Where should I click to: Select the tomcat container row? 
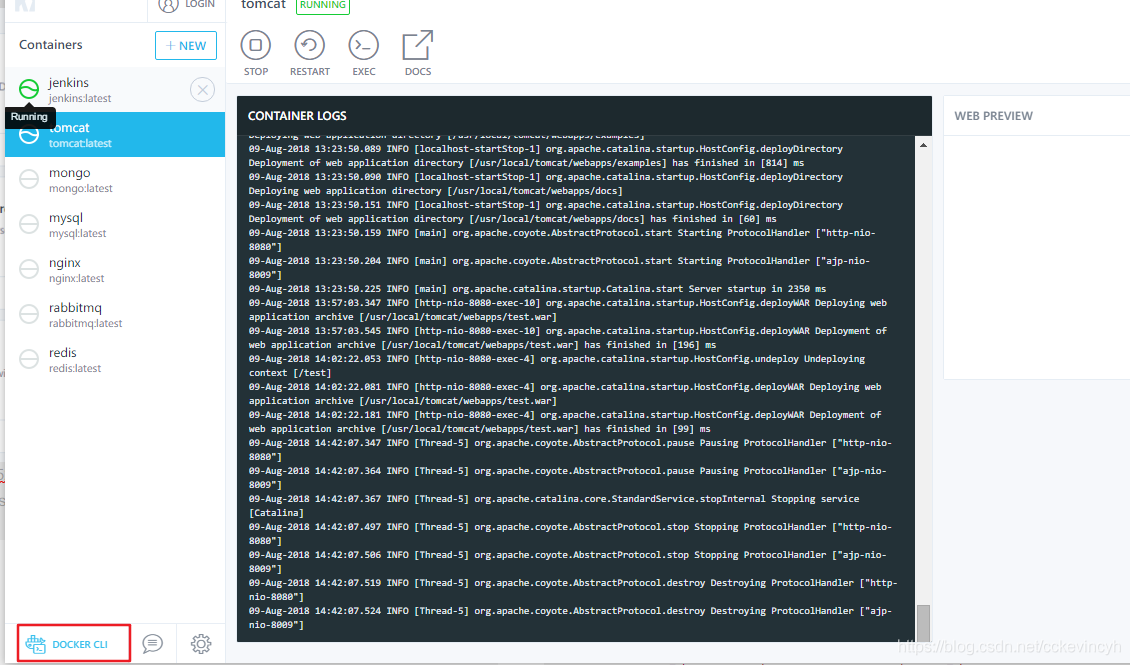[115, 134]
